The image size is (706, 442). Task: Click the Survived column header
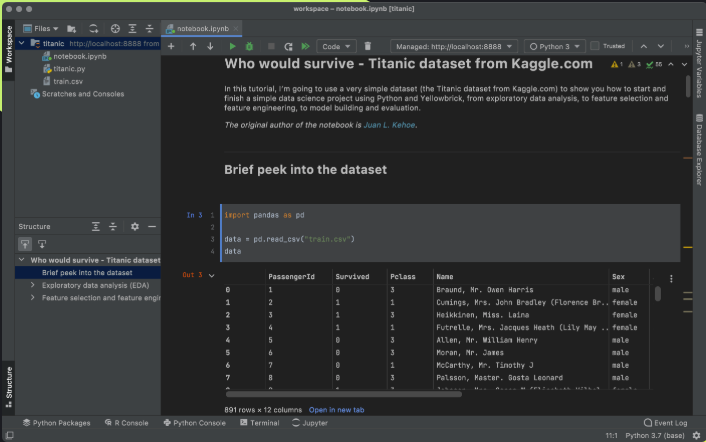coord(352,277)
